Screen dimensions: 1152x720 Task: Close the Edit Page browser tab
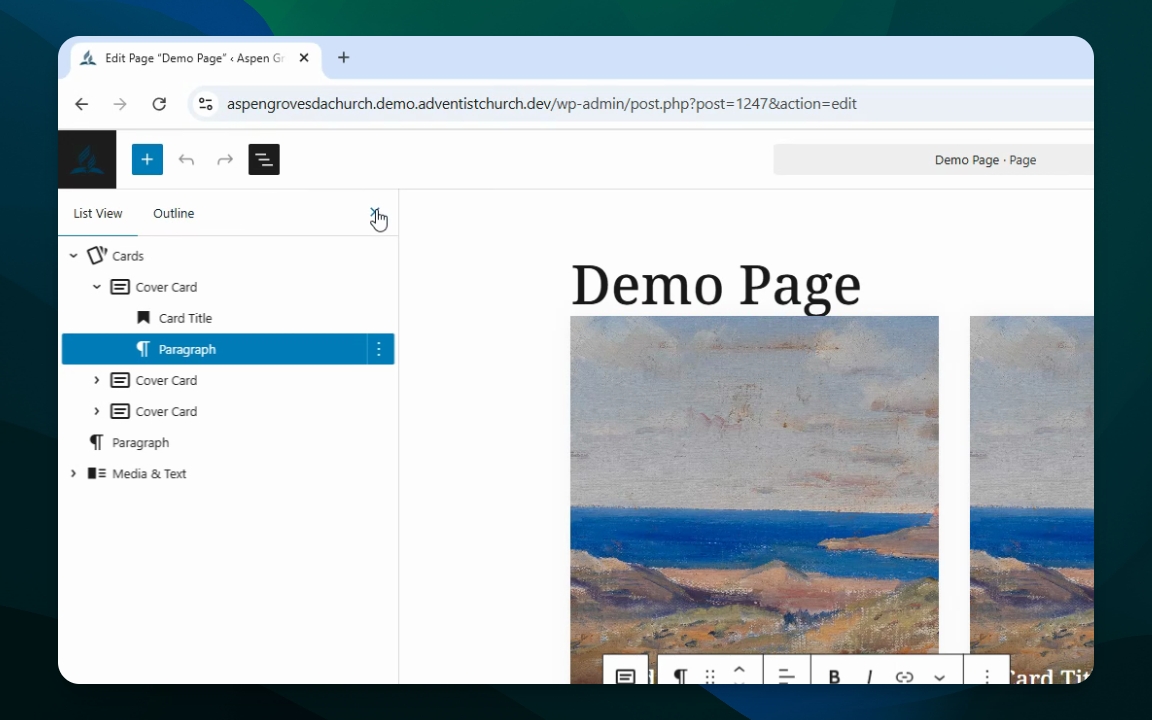(x=303, y=58)
